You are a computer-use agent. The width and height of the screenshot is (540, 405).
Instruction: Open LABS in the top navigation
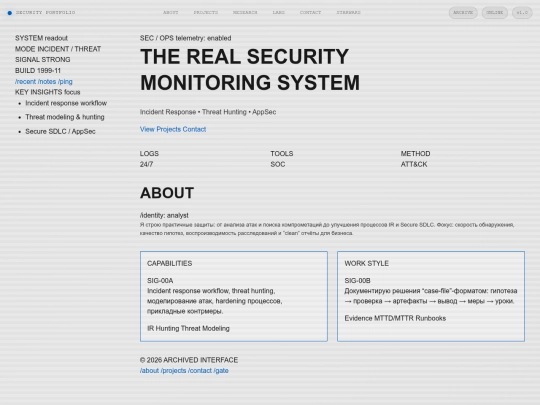coord(279,12)
